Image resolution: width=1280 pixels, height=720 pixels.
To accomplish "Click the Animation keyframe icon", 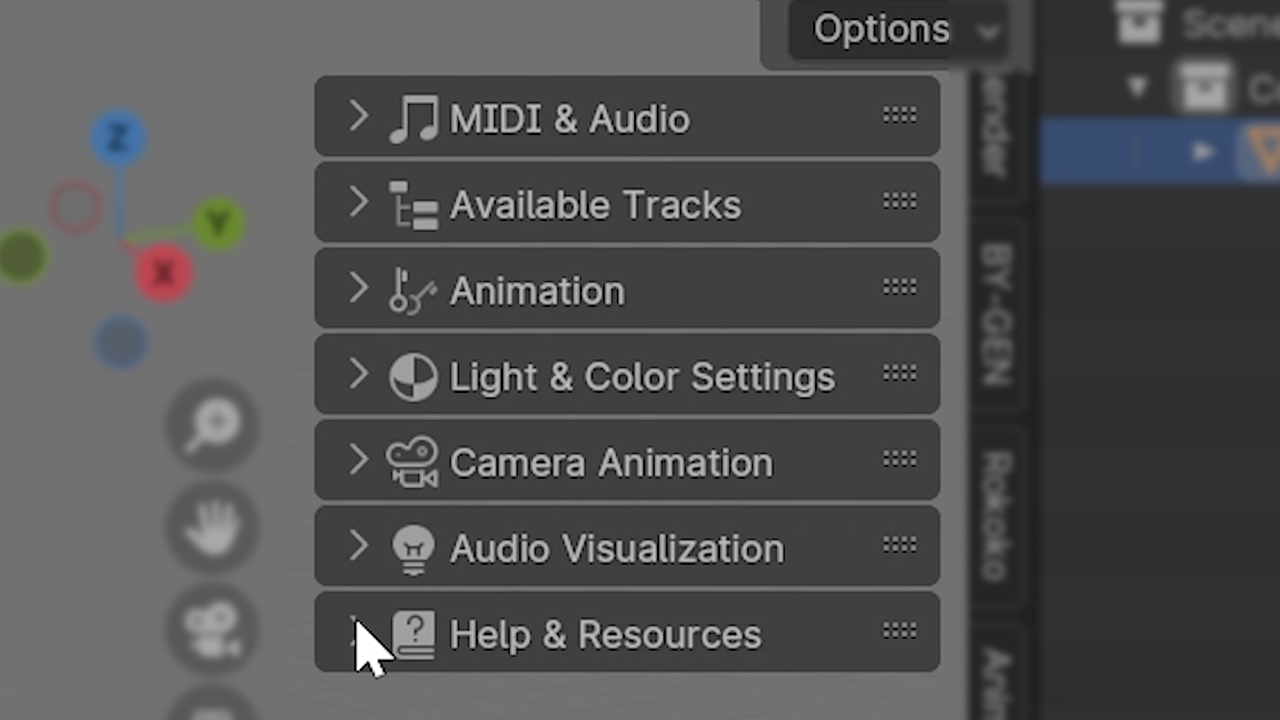I will (x=413, y=291).
